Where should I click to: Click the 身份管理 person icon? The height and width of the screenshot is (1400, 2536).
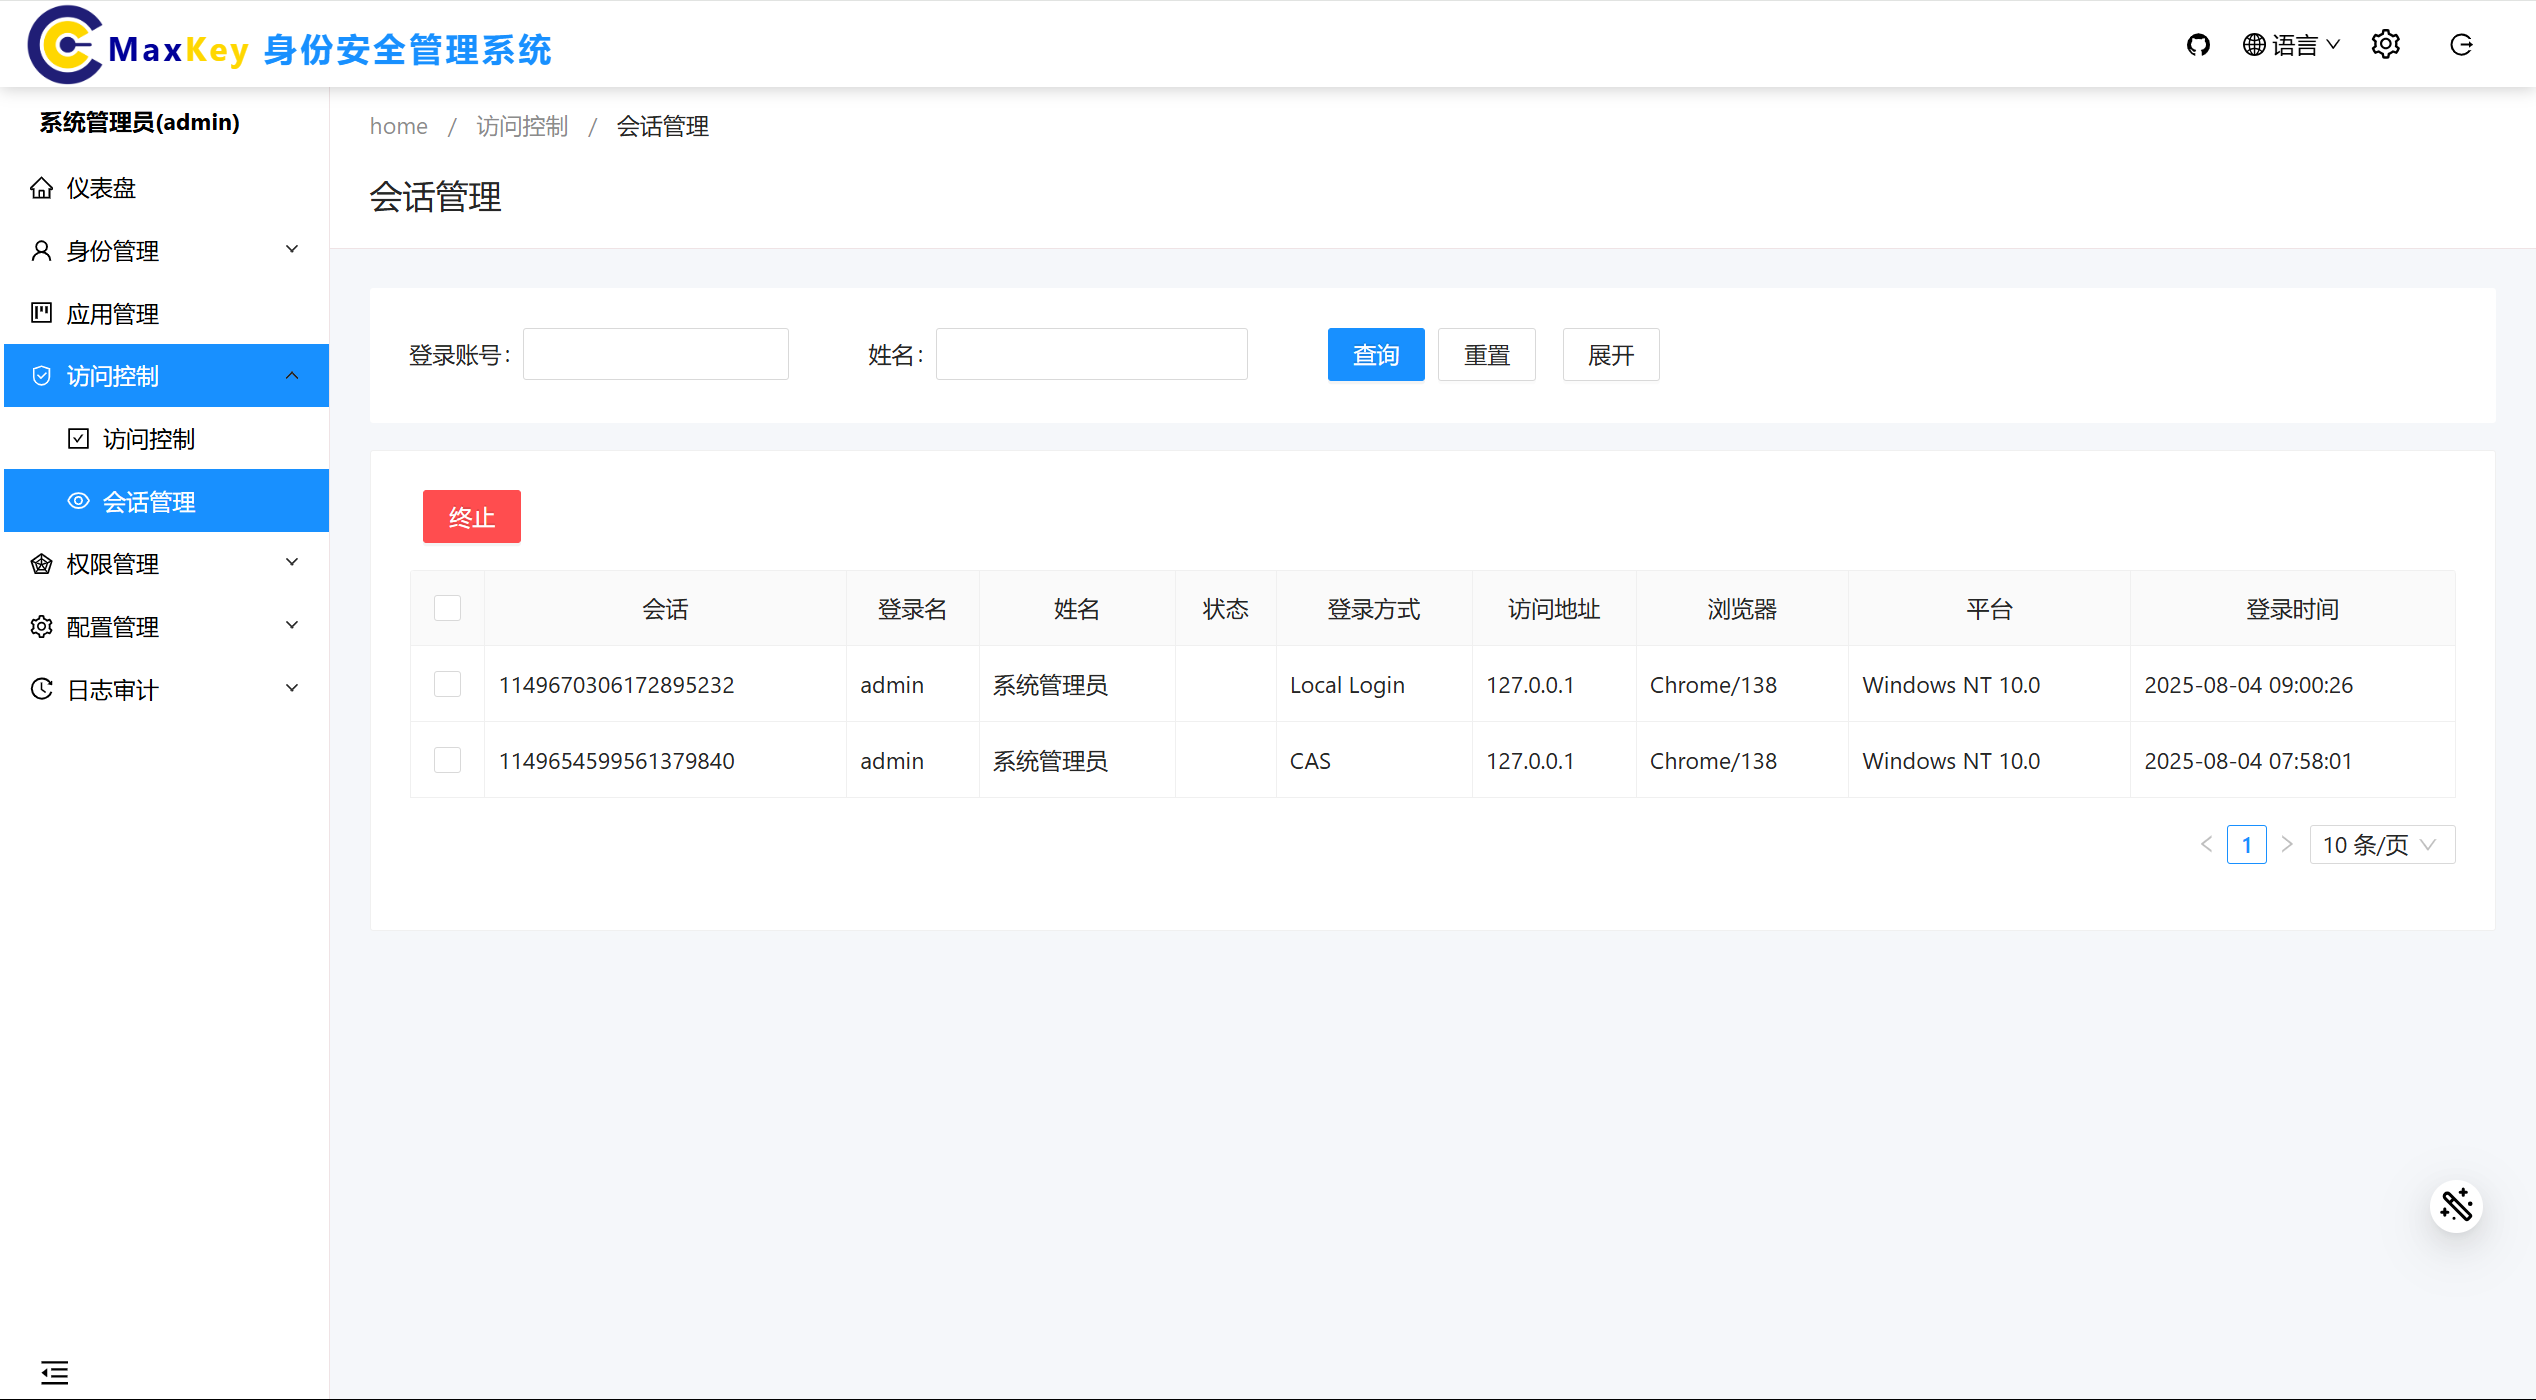[41, 250]
